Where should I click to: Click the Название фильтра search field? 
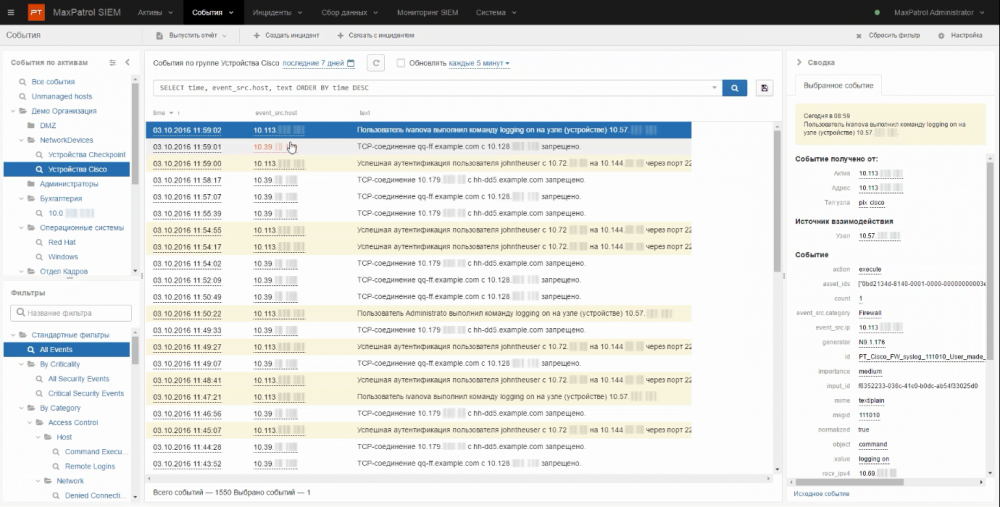(70, 314)
